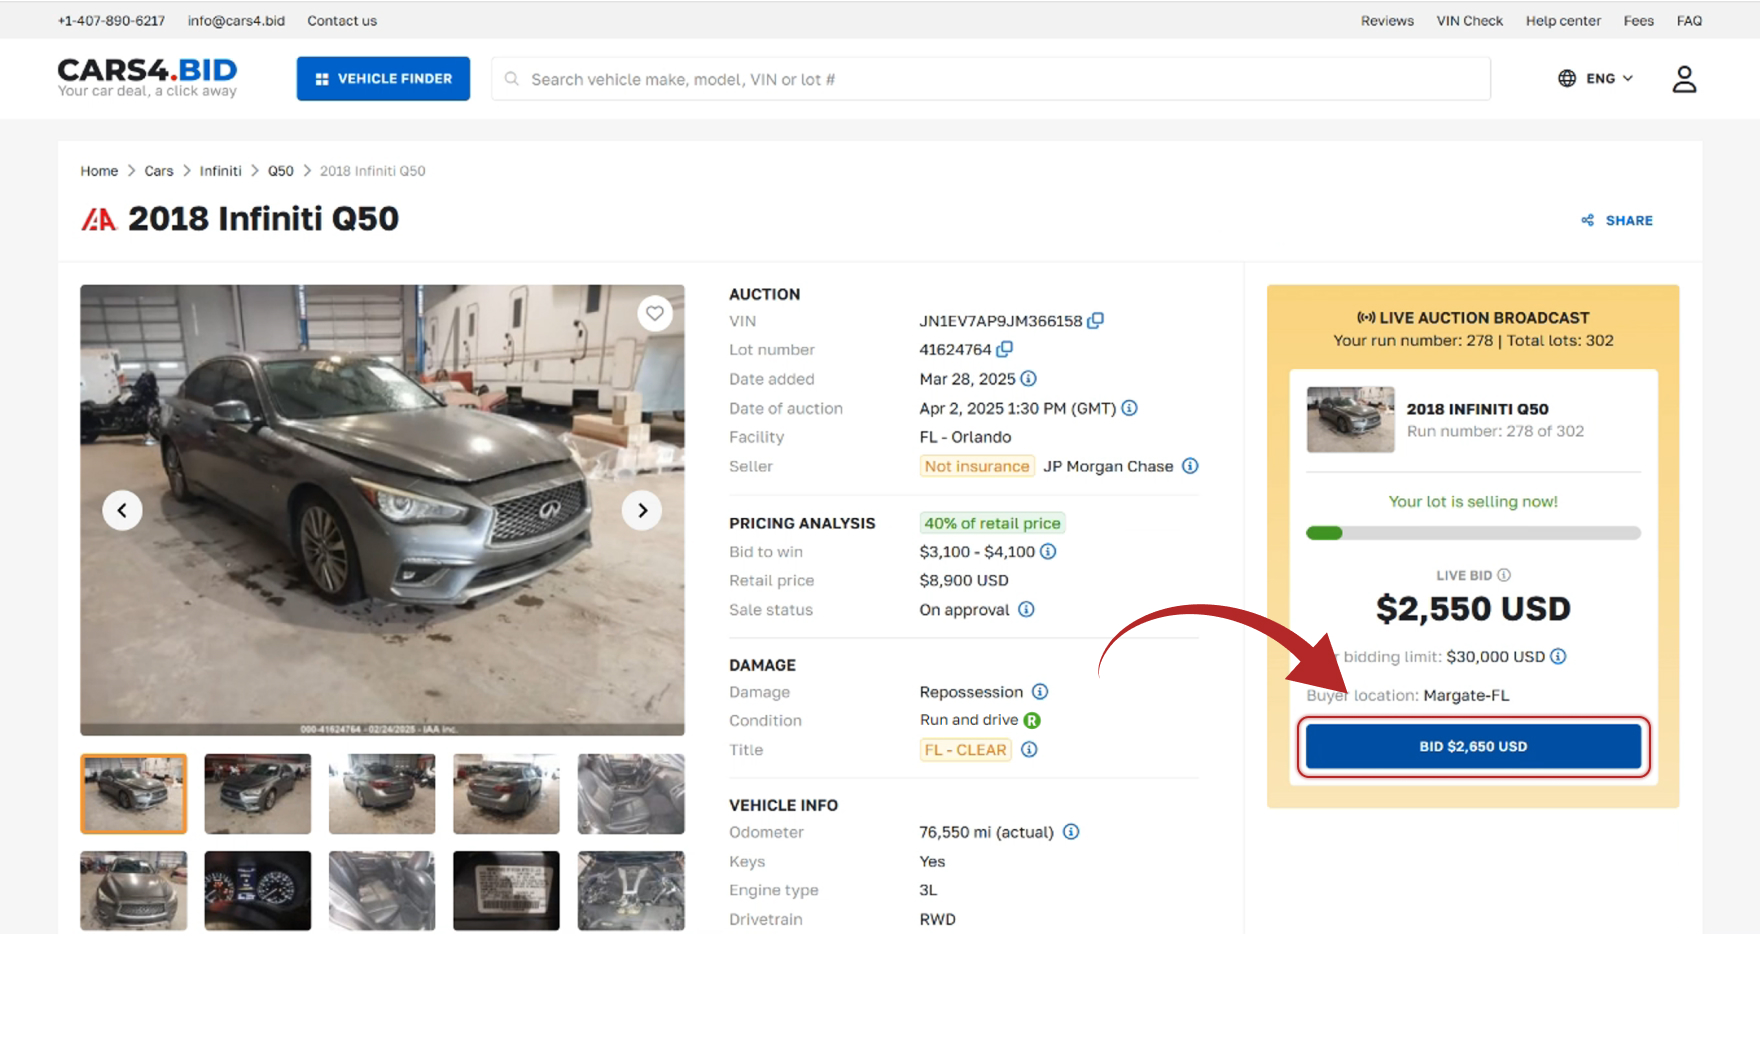Select the seat interior thumbnail in first row
This screenshot has width=1760, height=1040.
click(631, 794)
